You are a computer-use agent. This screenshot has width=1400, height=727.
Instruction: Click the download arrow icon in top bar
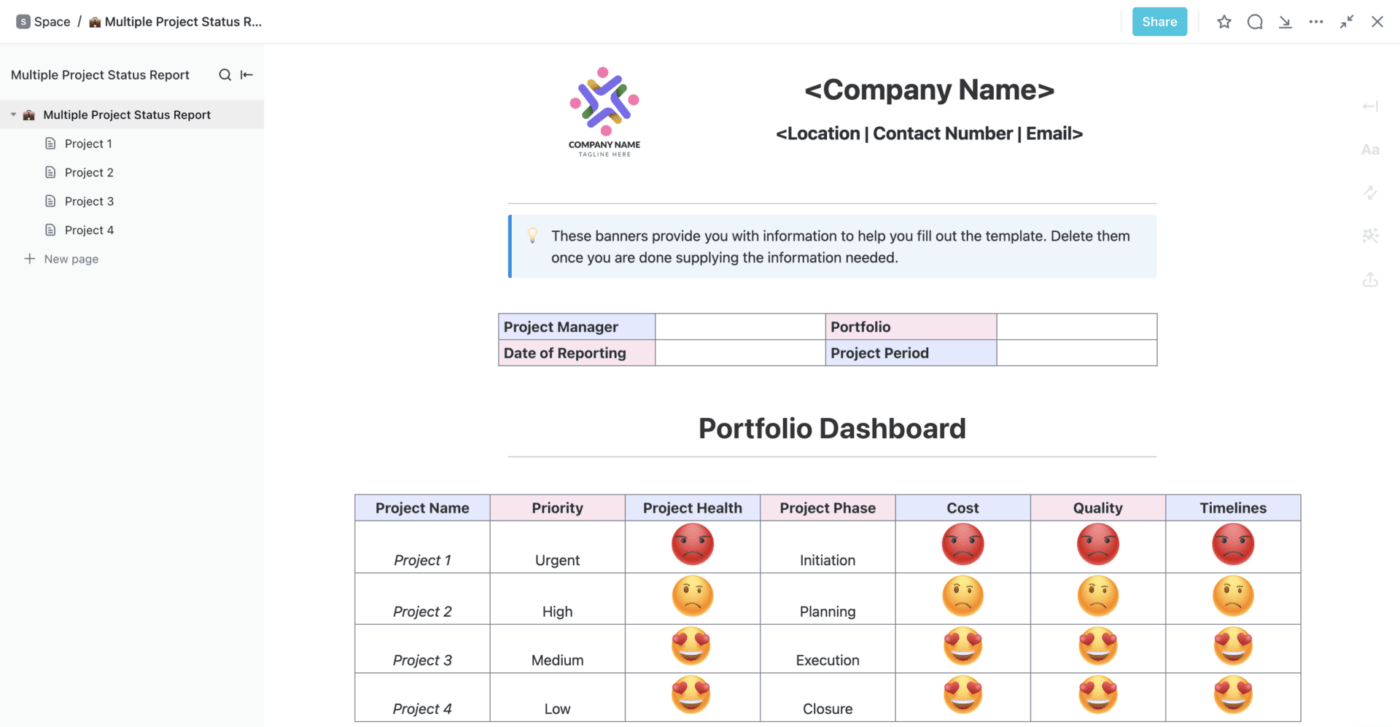(1285, 22)
